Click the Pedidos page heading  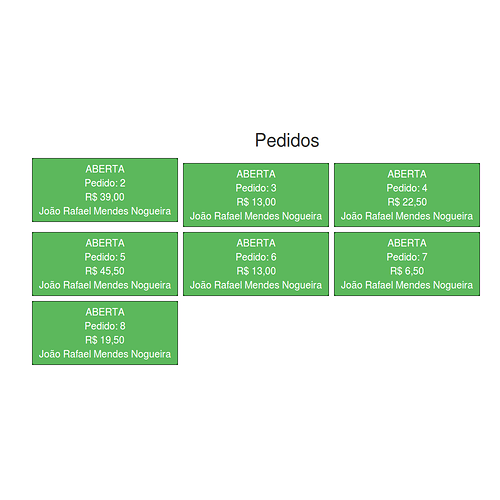click(x=287, y=140)
